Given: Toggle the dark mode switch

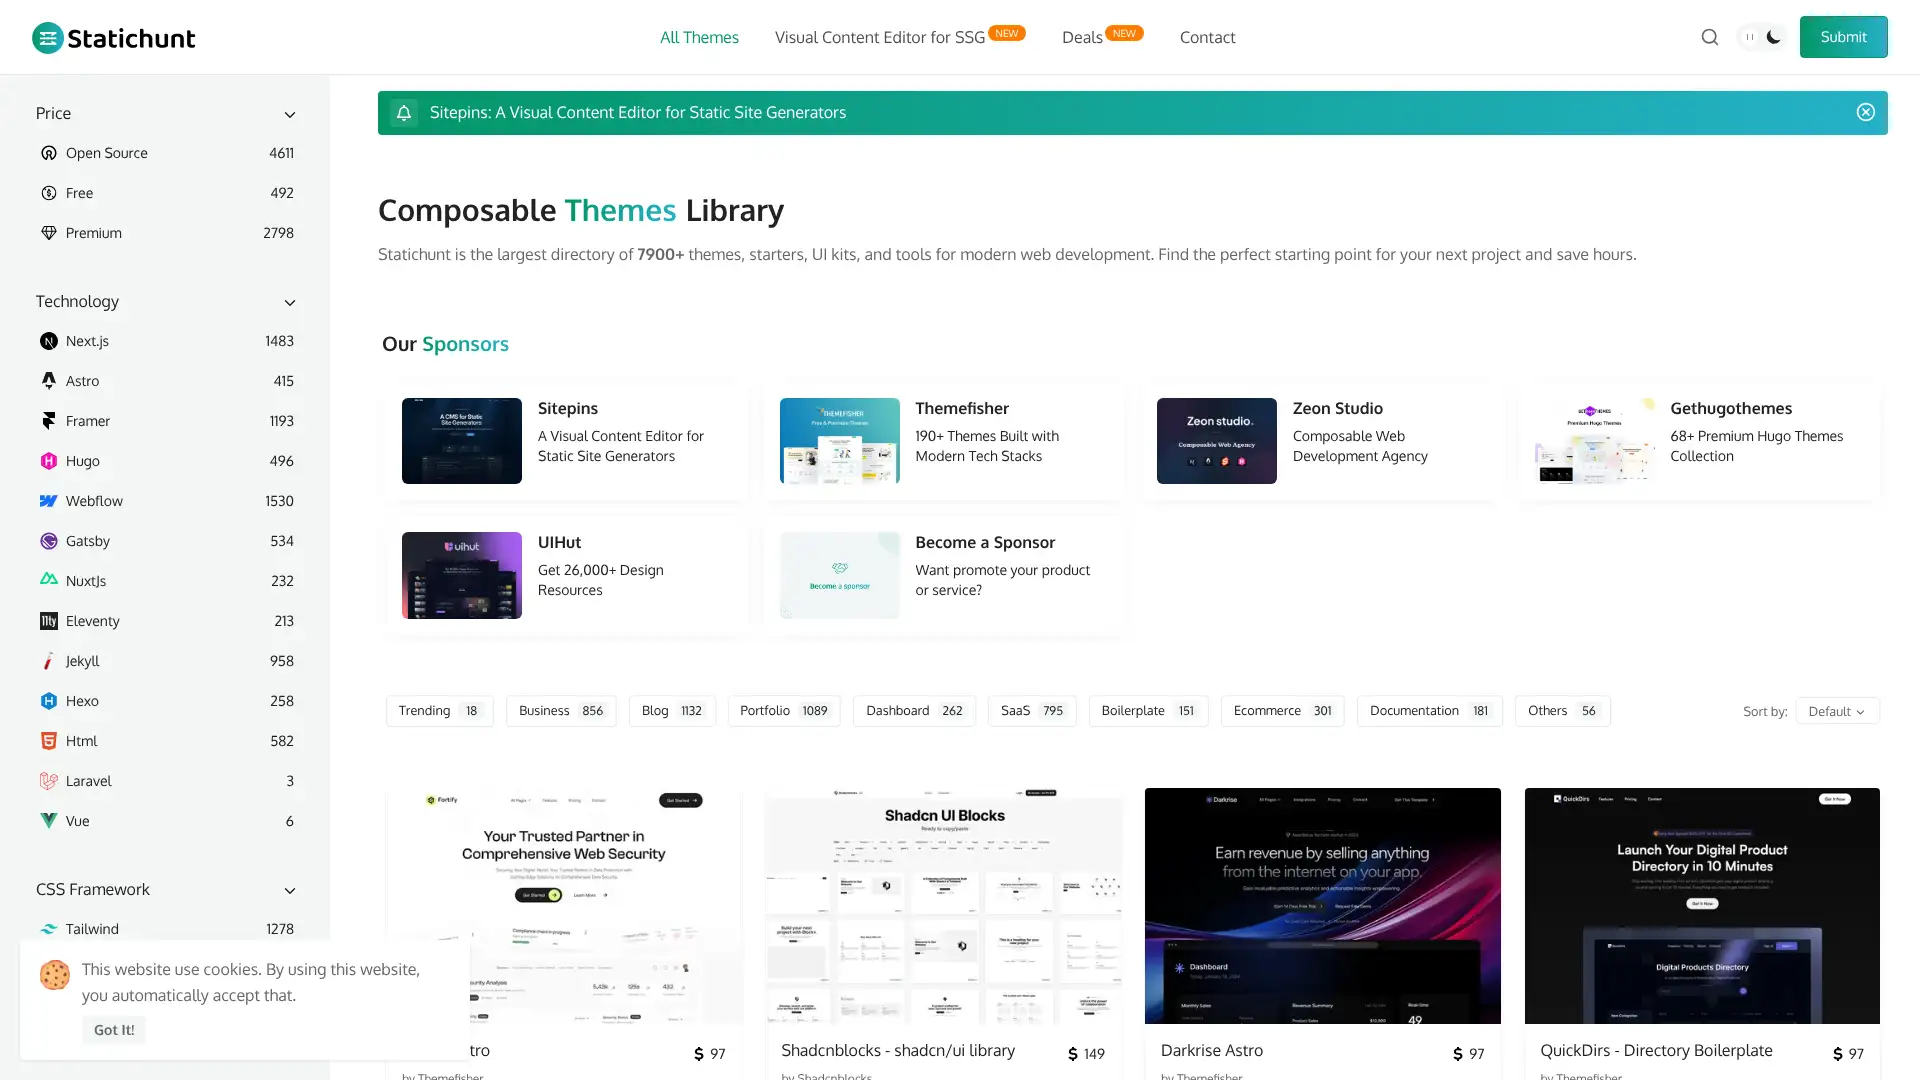Looking at the screenshot, I should 1762,37.
